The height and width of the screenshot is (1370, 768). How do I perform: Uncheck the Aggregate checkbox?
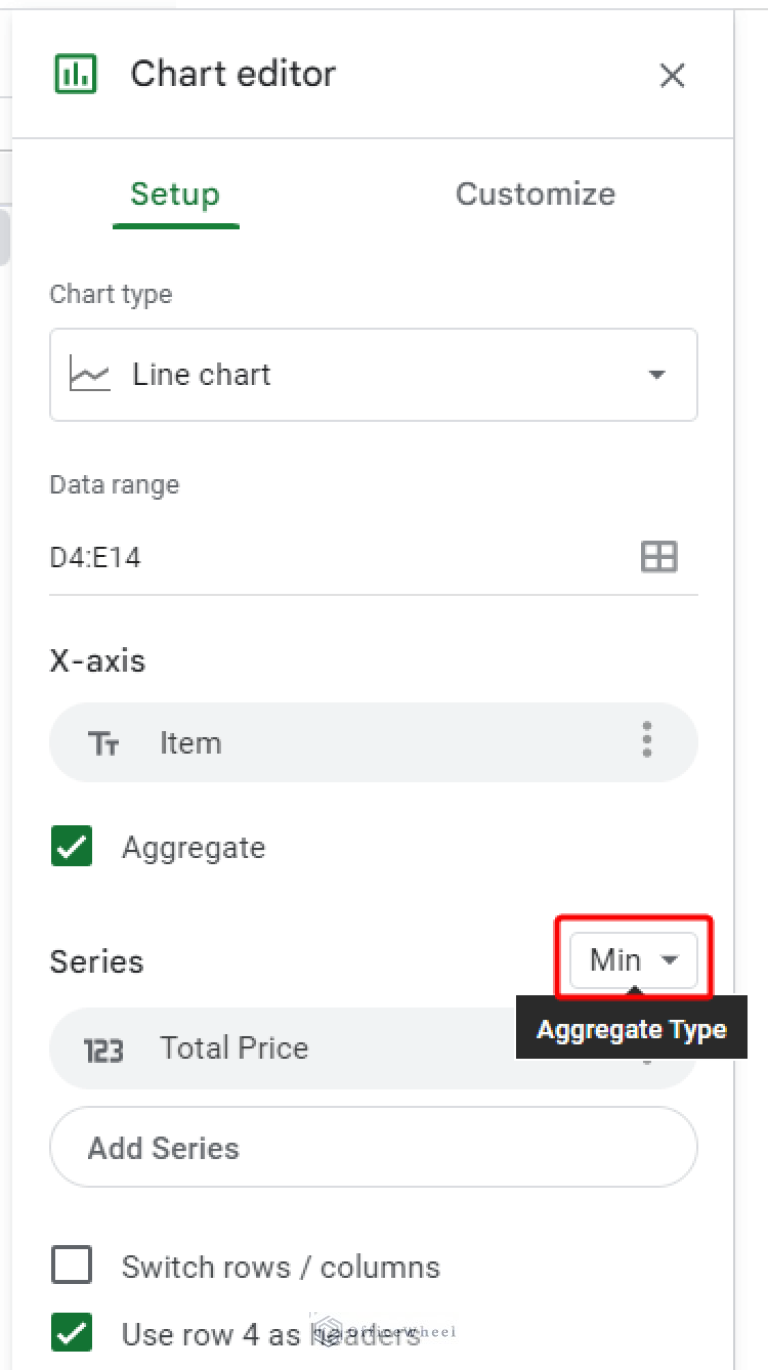[72, 848]
